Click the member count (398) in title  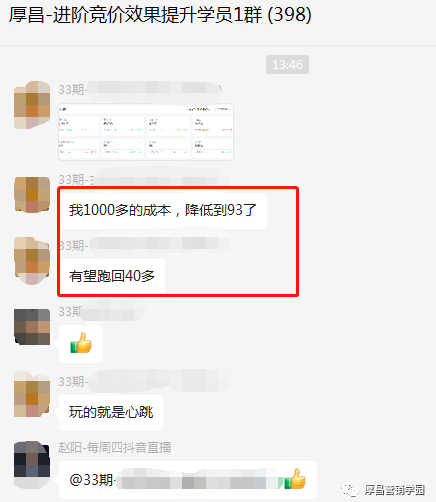290,15
